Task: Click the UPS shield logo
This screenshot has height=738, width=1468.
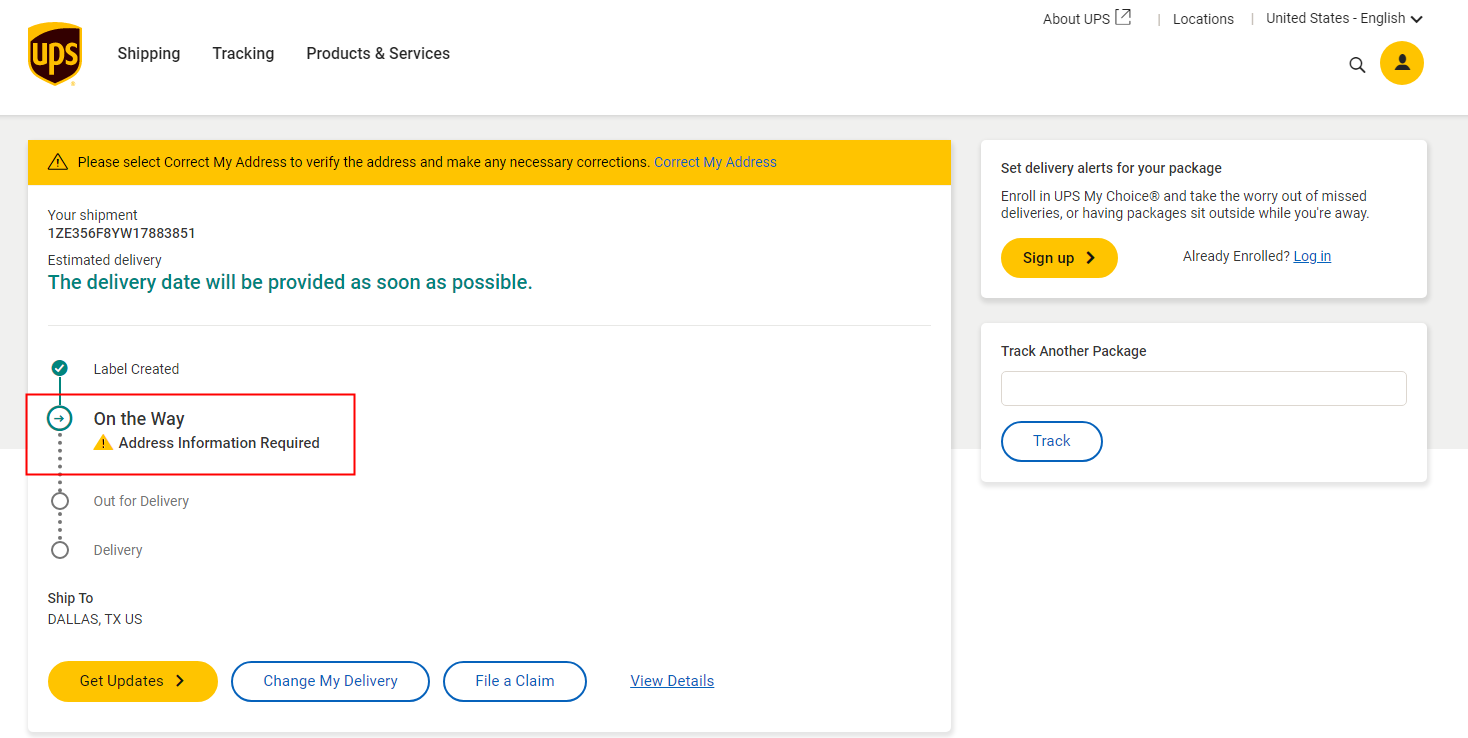Action: pos(54,54)
